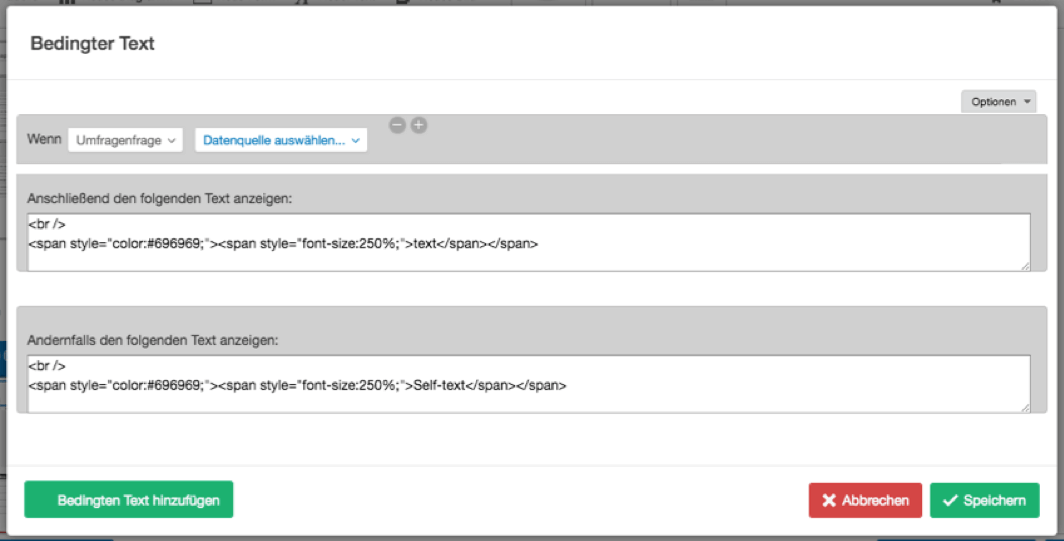This screenshot has height=541, width=1064.
Task: Click the 'Wenn' condition label
Action: pos(43,141)
